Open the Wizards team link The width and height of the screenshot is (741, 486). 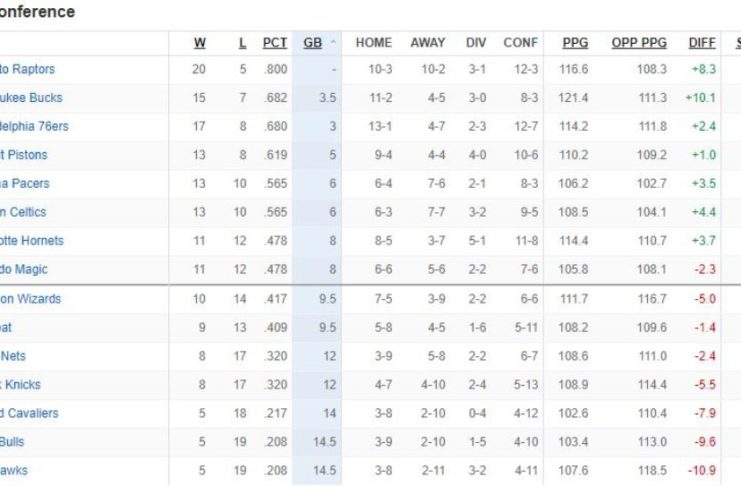31,299
